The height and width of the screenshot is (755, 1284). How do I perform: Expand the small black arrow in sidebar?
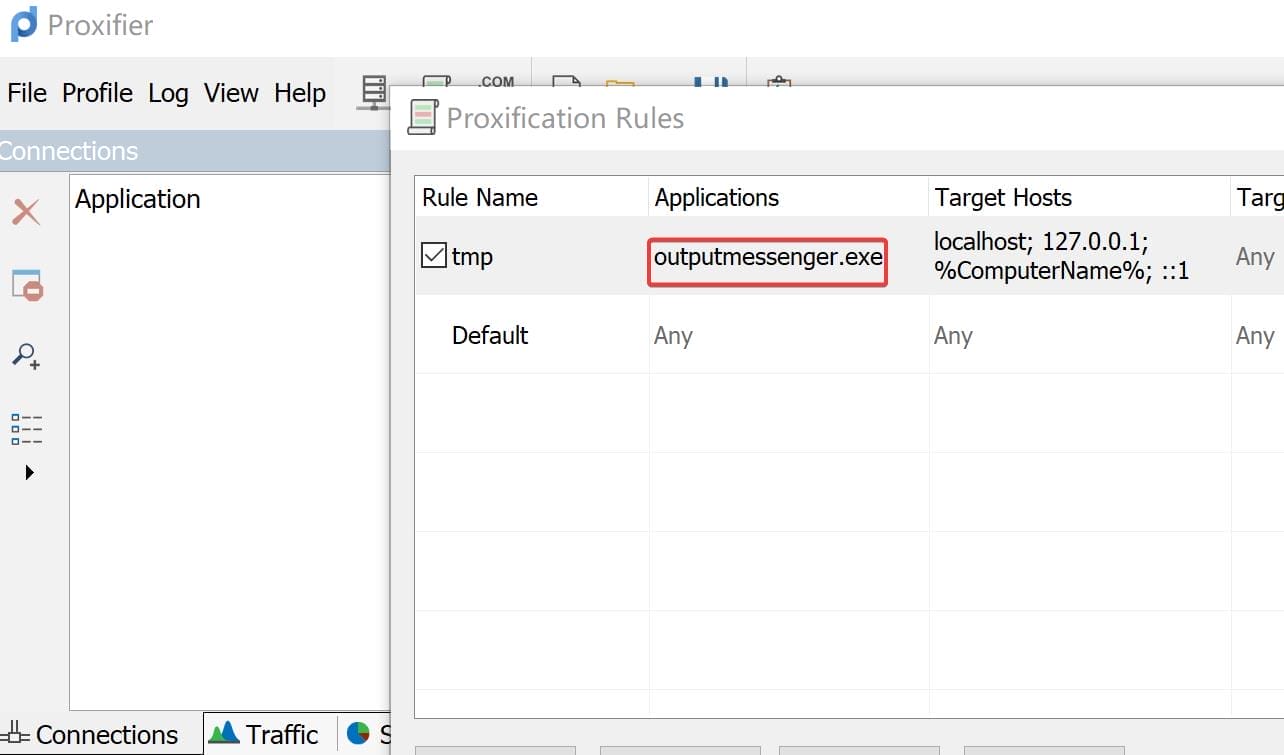[x=29, y=472]
